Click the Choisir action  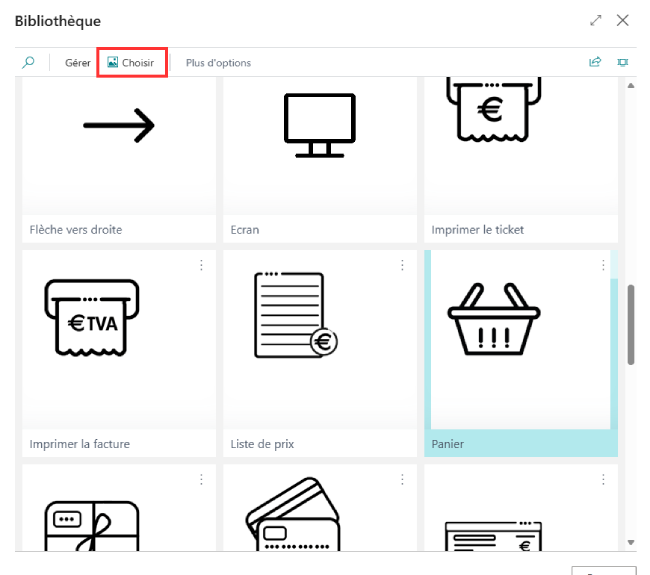[131, 63]
